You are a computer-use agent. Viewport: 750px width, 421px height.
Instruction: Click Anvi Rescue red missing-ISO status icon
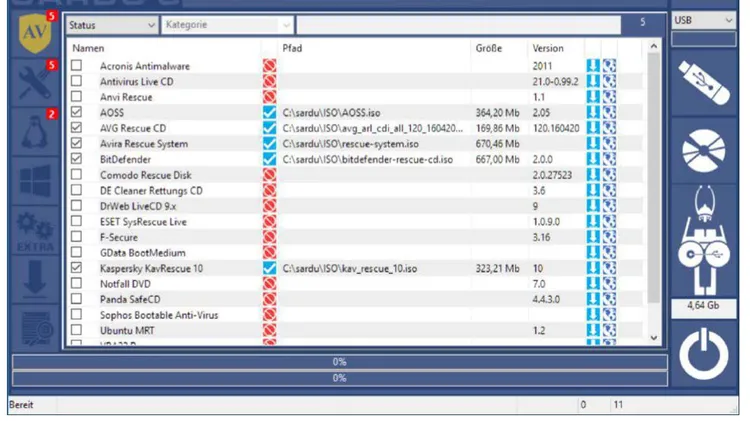pyautogui.click(x=269, y=97)
